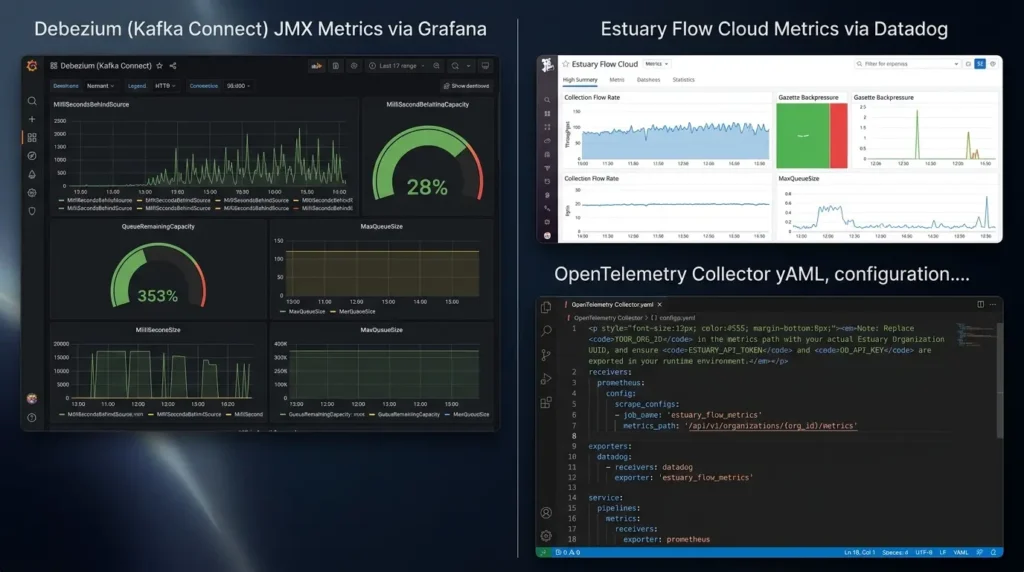Click the errors and warnings status bar entry

[568, 552]
